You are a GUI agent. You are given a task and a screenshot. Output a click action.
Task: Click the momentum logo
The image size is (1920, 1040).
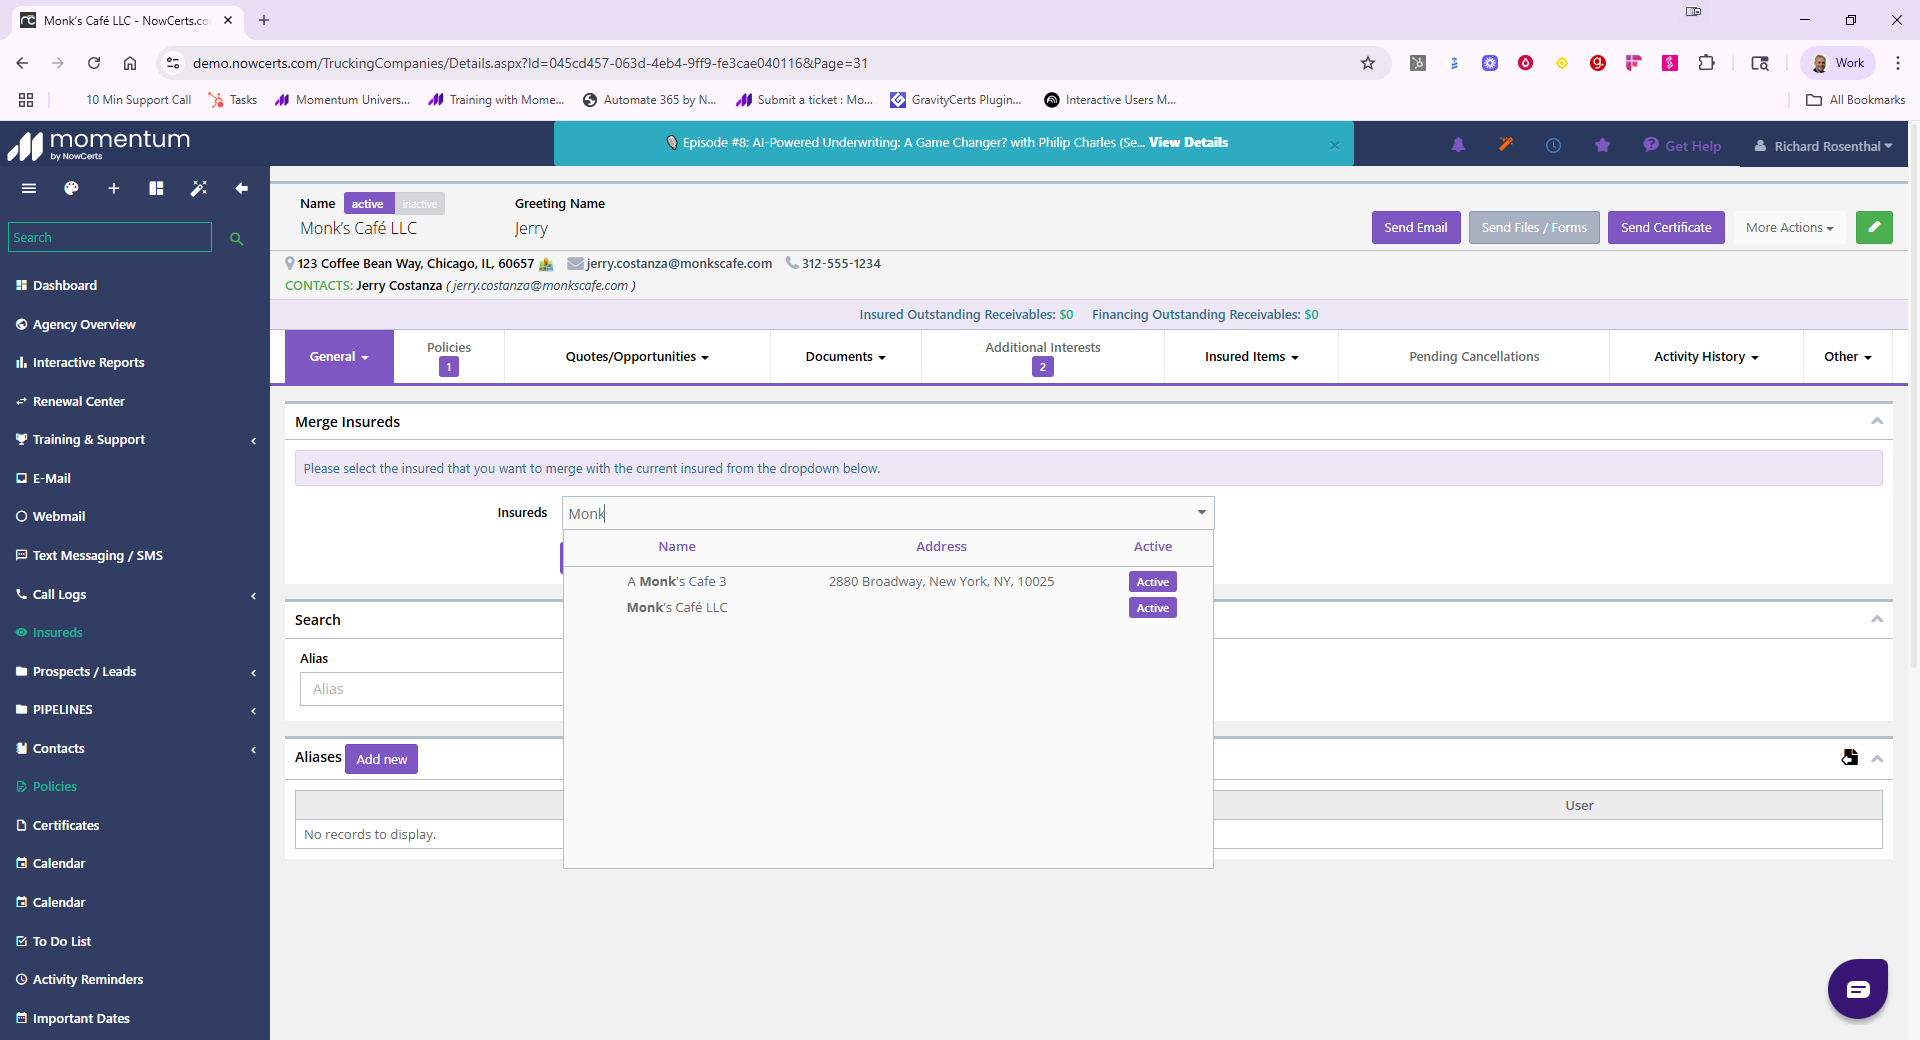99,144
